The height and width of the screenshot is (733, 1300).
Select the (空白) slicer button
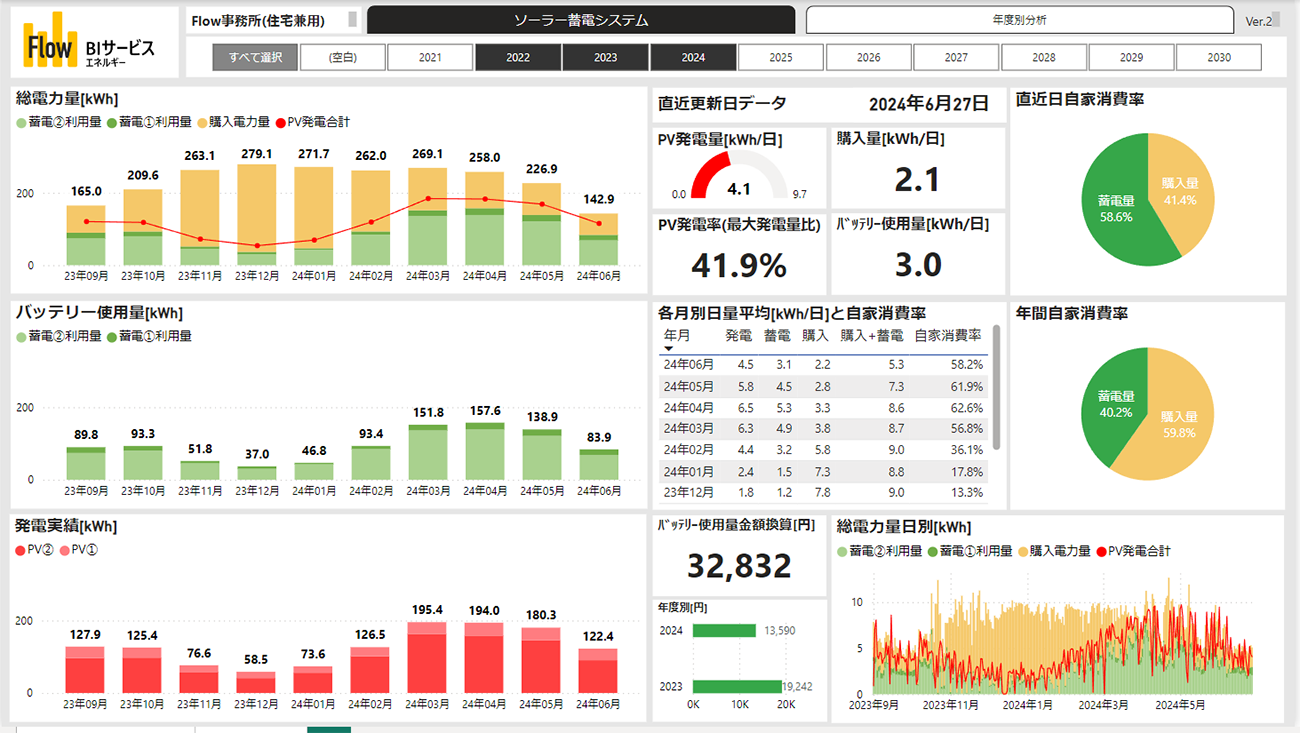(x=343, y=58)
